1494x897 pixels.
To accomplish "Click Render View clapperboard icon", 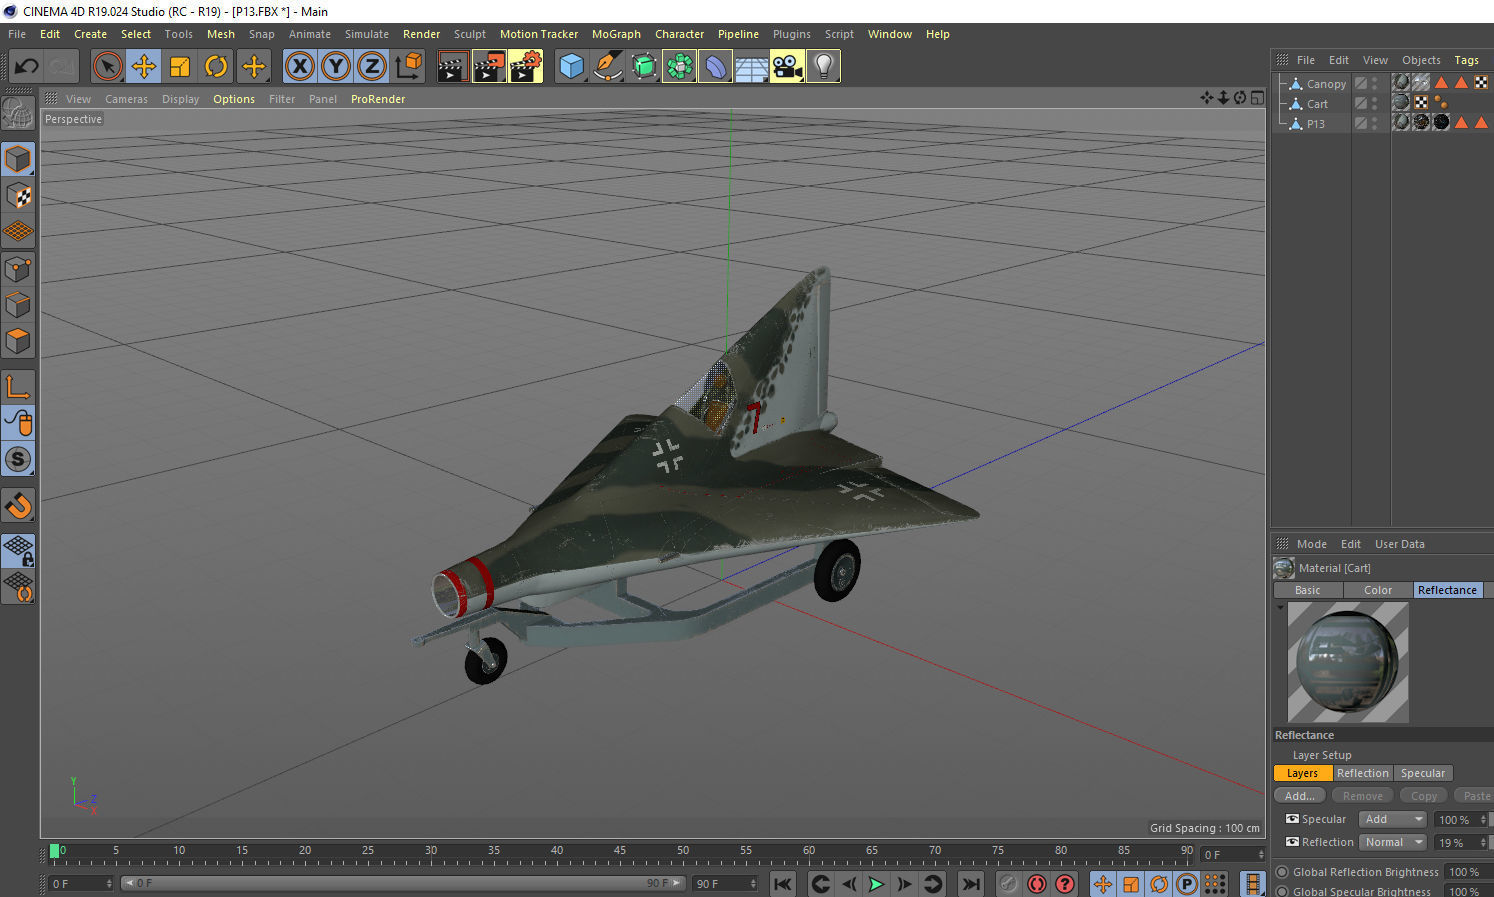I will tap(452, 67).
